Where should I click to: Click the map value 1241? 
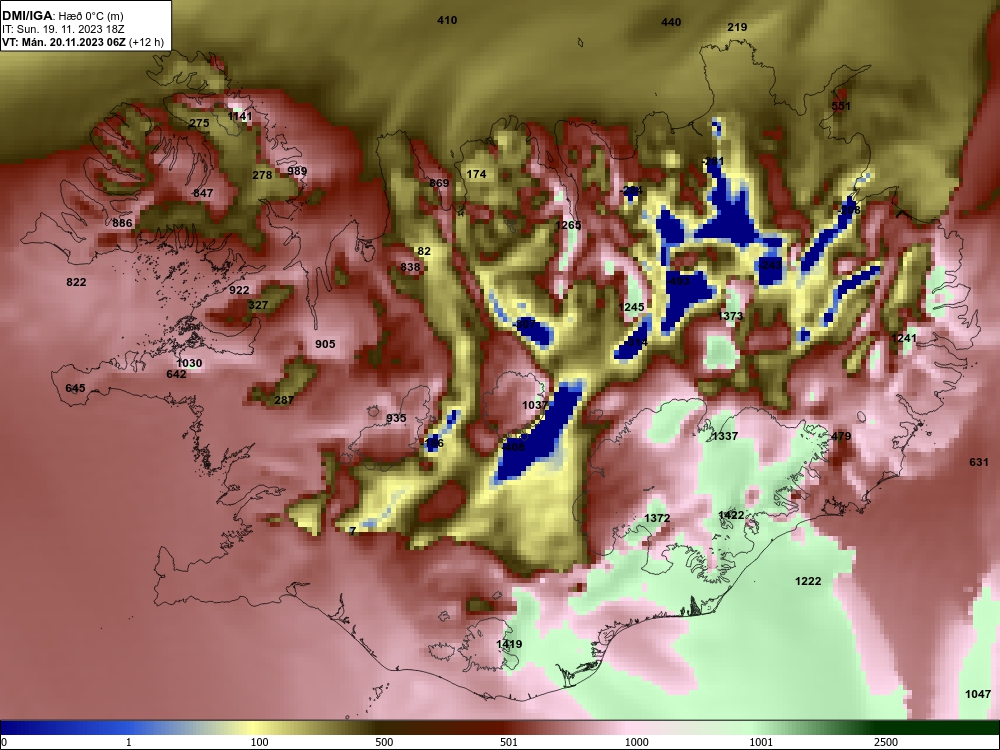click(904, 338)
